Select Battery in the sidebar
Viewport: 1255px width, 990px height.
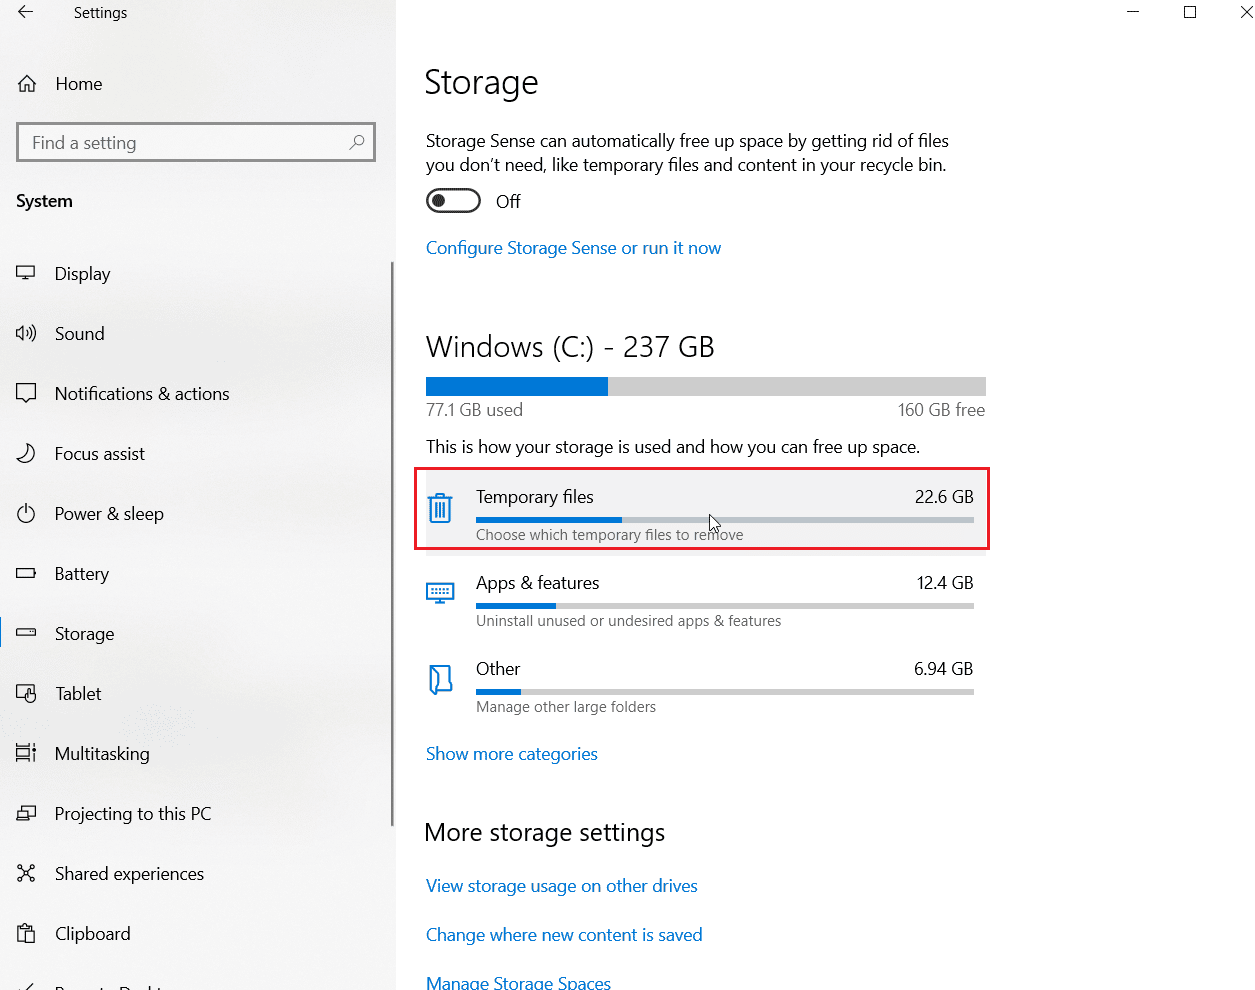[82, 573]
